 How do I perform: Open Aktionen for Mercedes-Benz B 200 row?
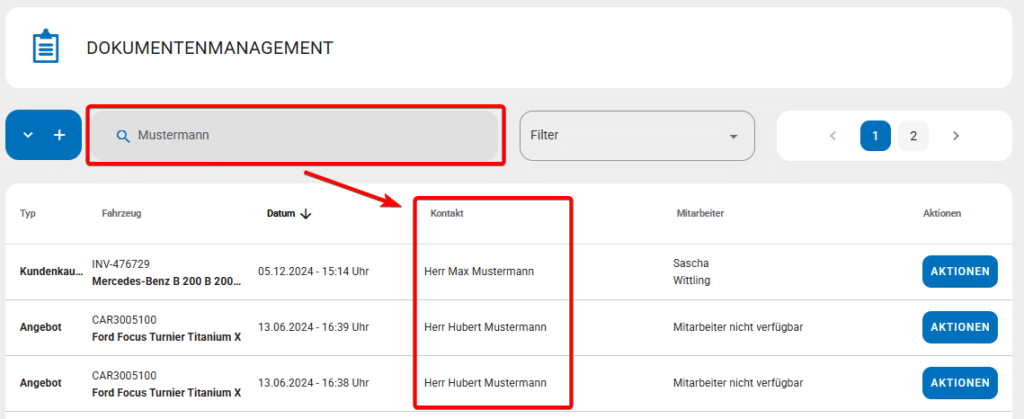(x=960, y=272)
